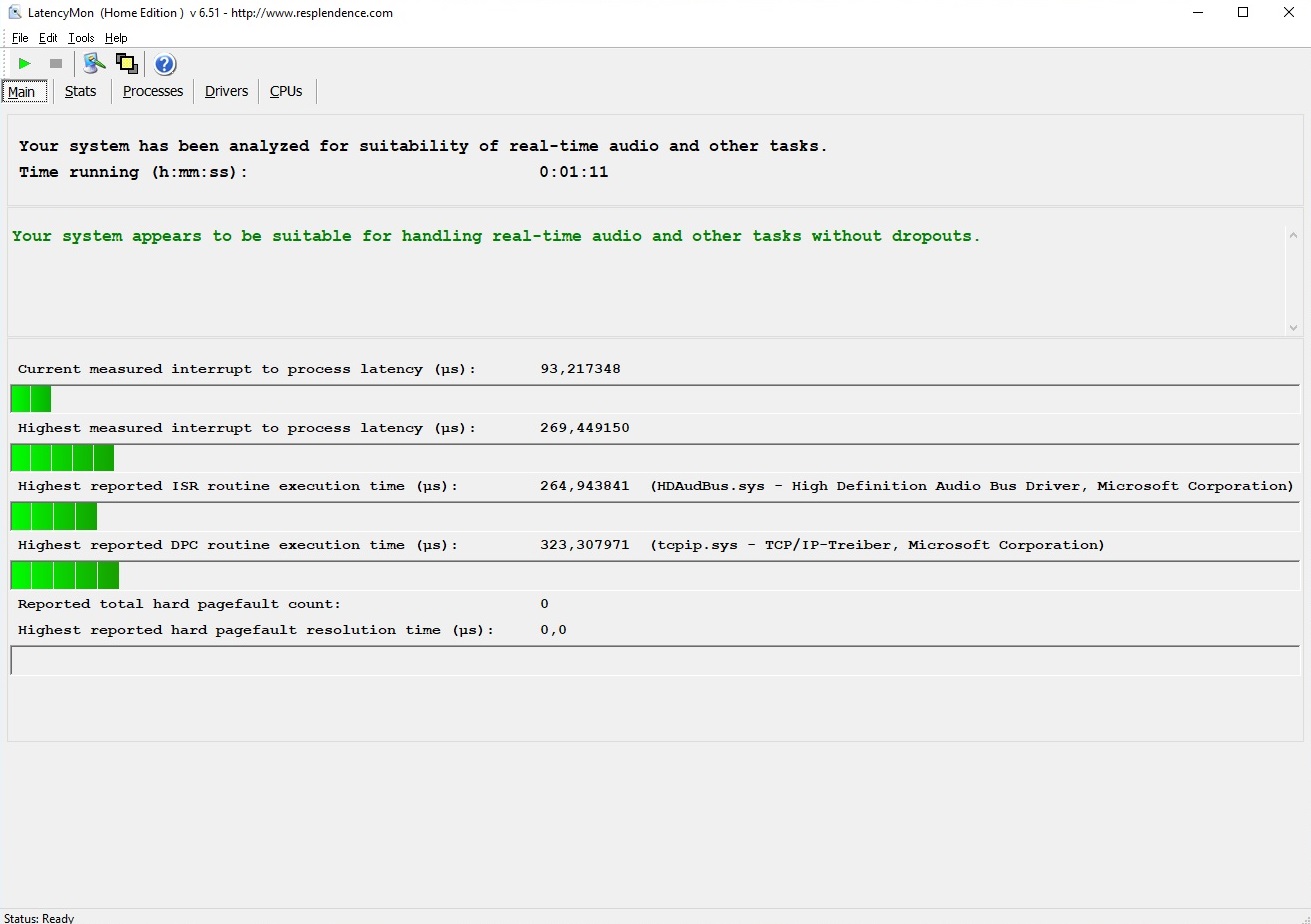Click the grey stop monitoring icon
The width and height of the screenshot is (1311, 924).
(56, 64)
